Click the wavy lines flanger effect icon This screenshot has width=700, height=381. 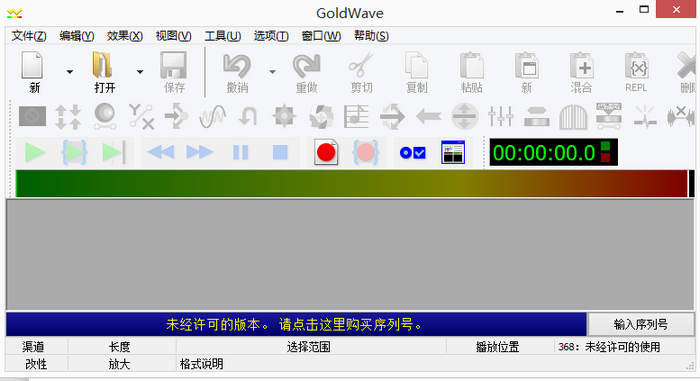tap(212, 117)
